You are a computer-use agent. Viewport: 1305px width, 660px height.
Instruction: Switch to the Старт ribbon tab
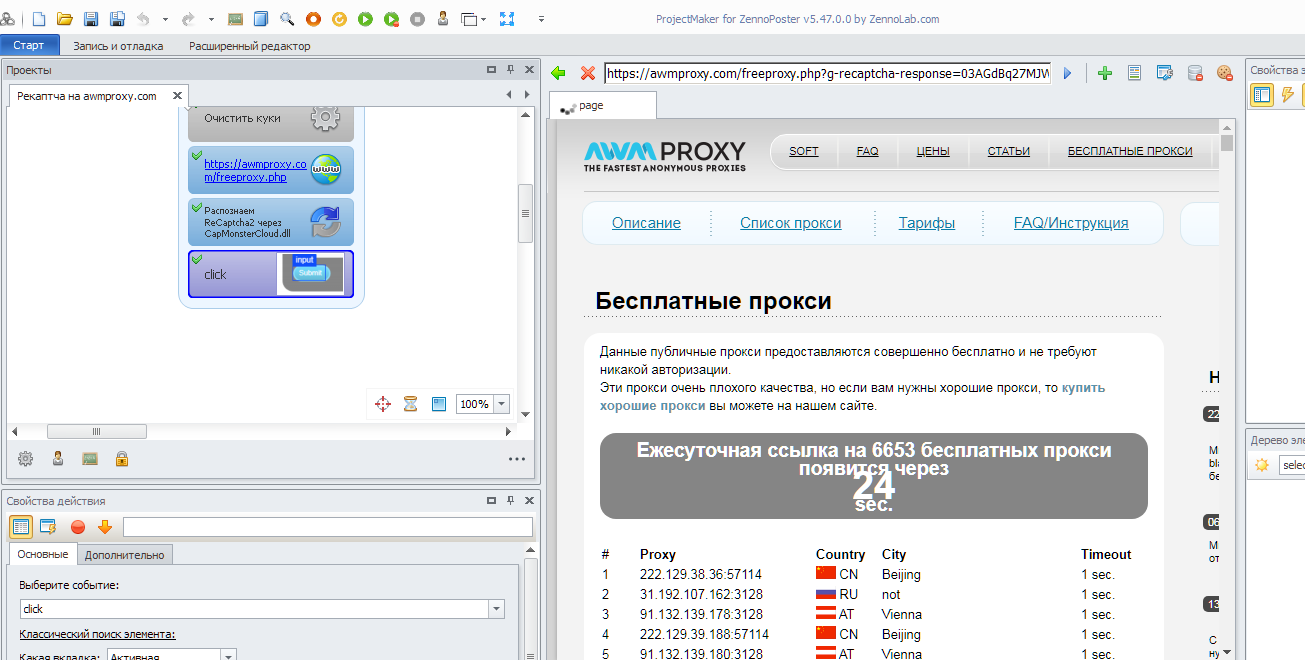click(x=29, y=45)
